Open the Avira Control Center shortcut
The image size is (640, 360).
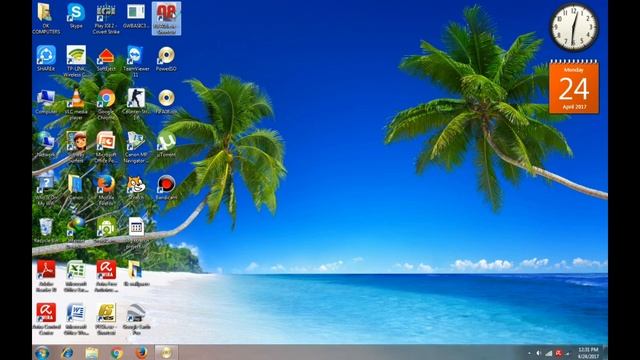(46, 319)
